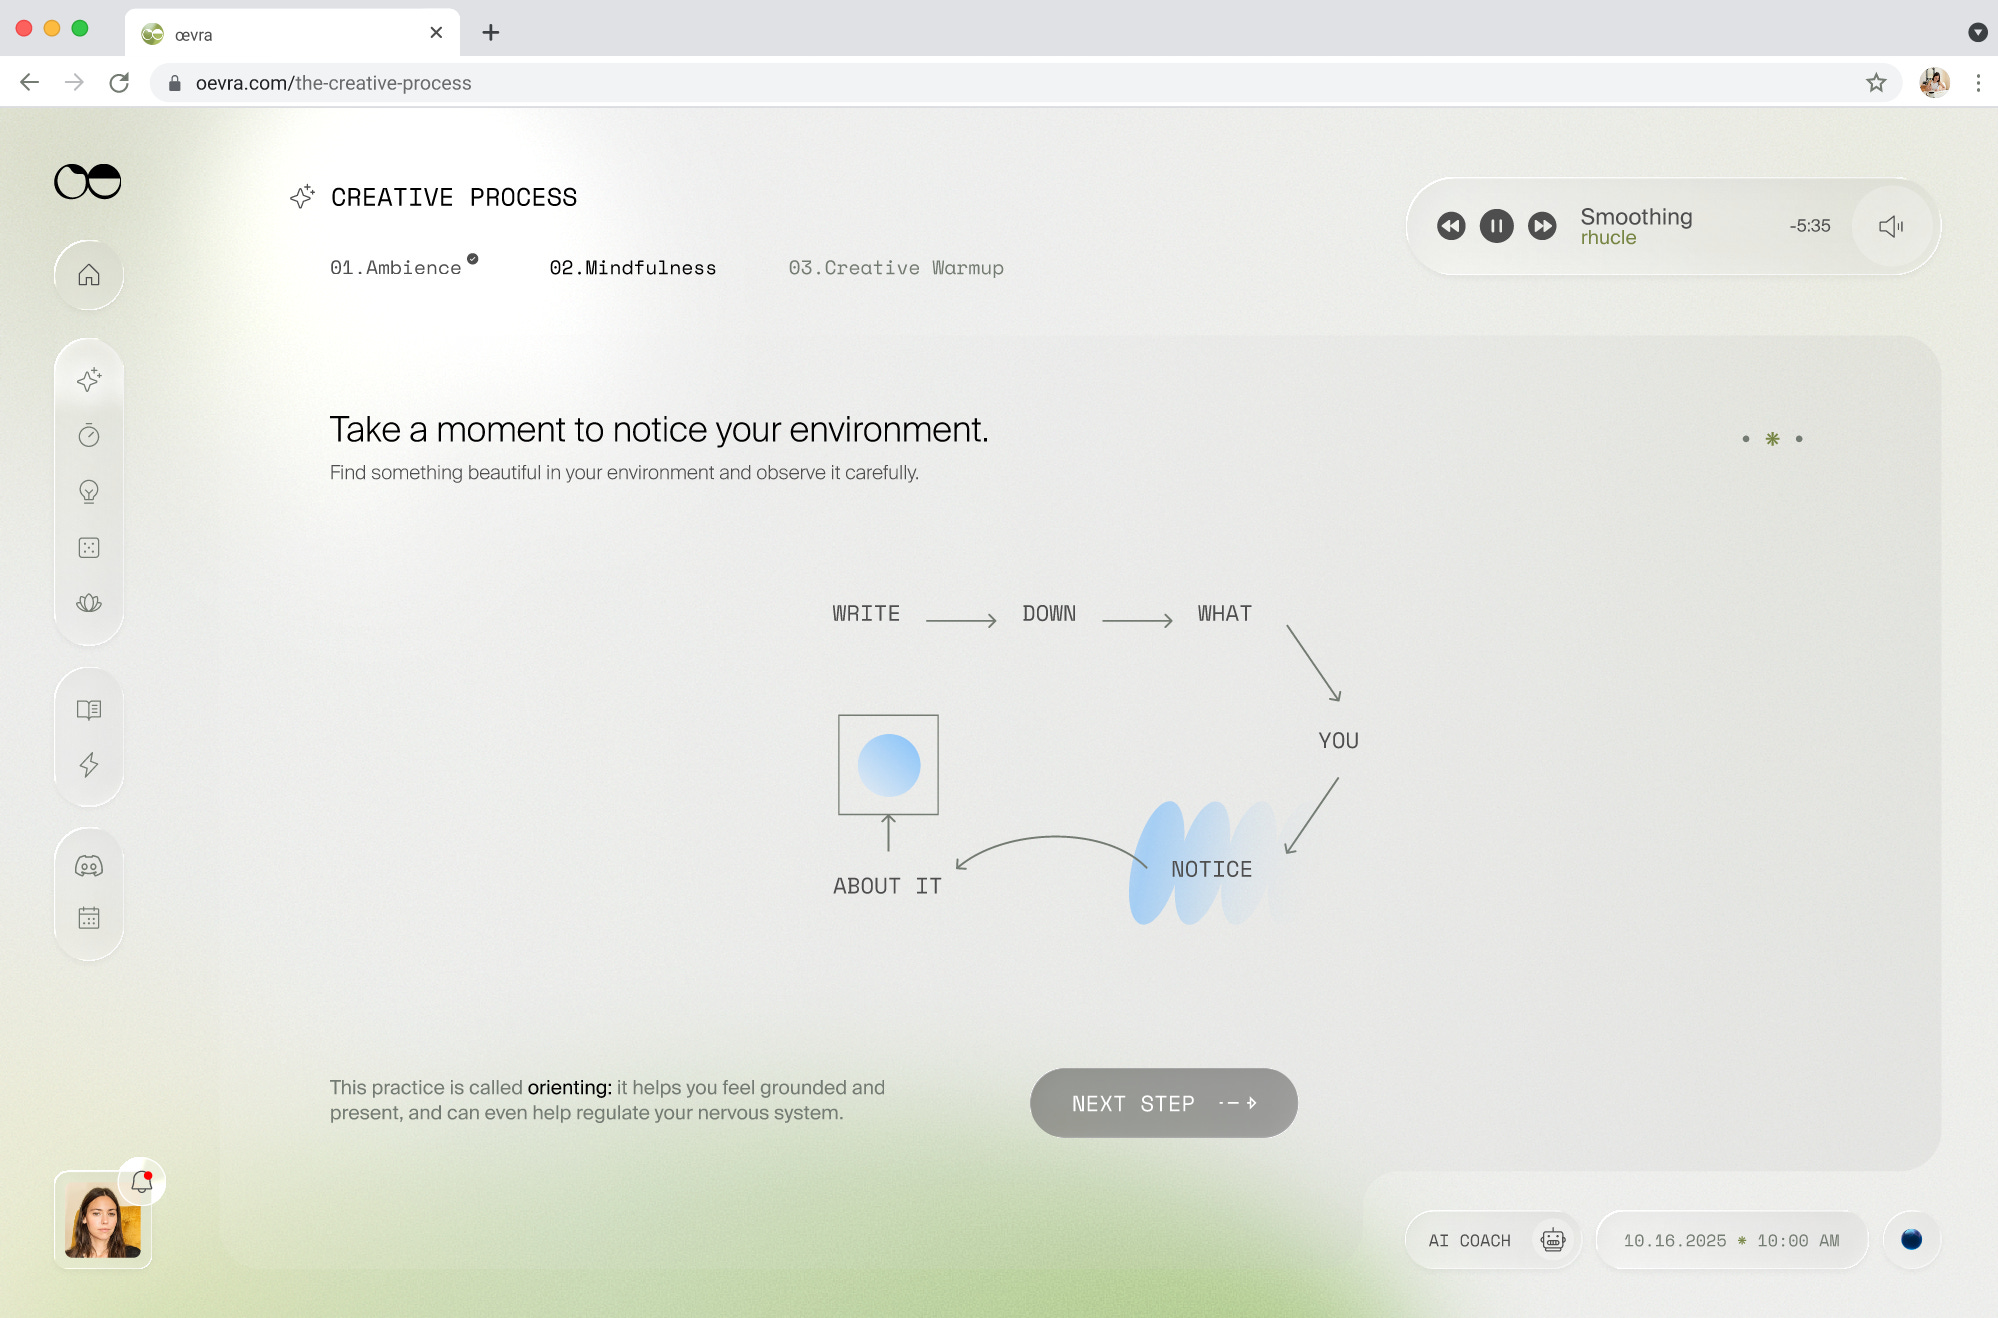Open the notification bell on avatar
Image resolution: width=1998 pixels, height=1318 pixels.
142,1182
